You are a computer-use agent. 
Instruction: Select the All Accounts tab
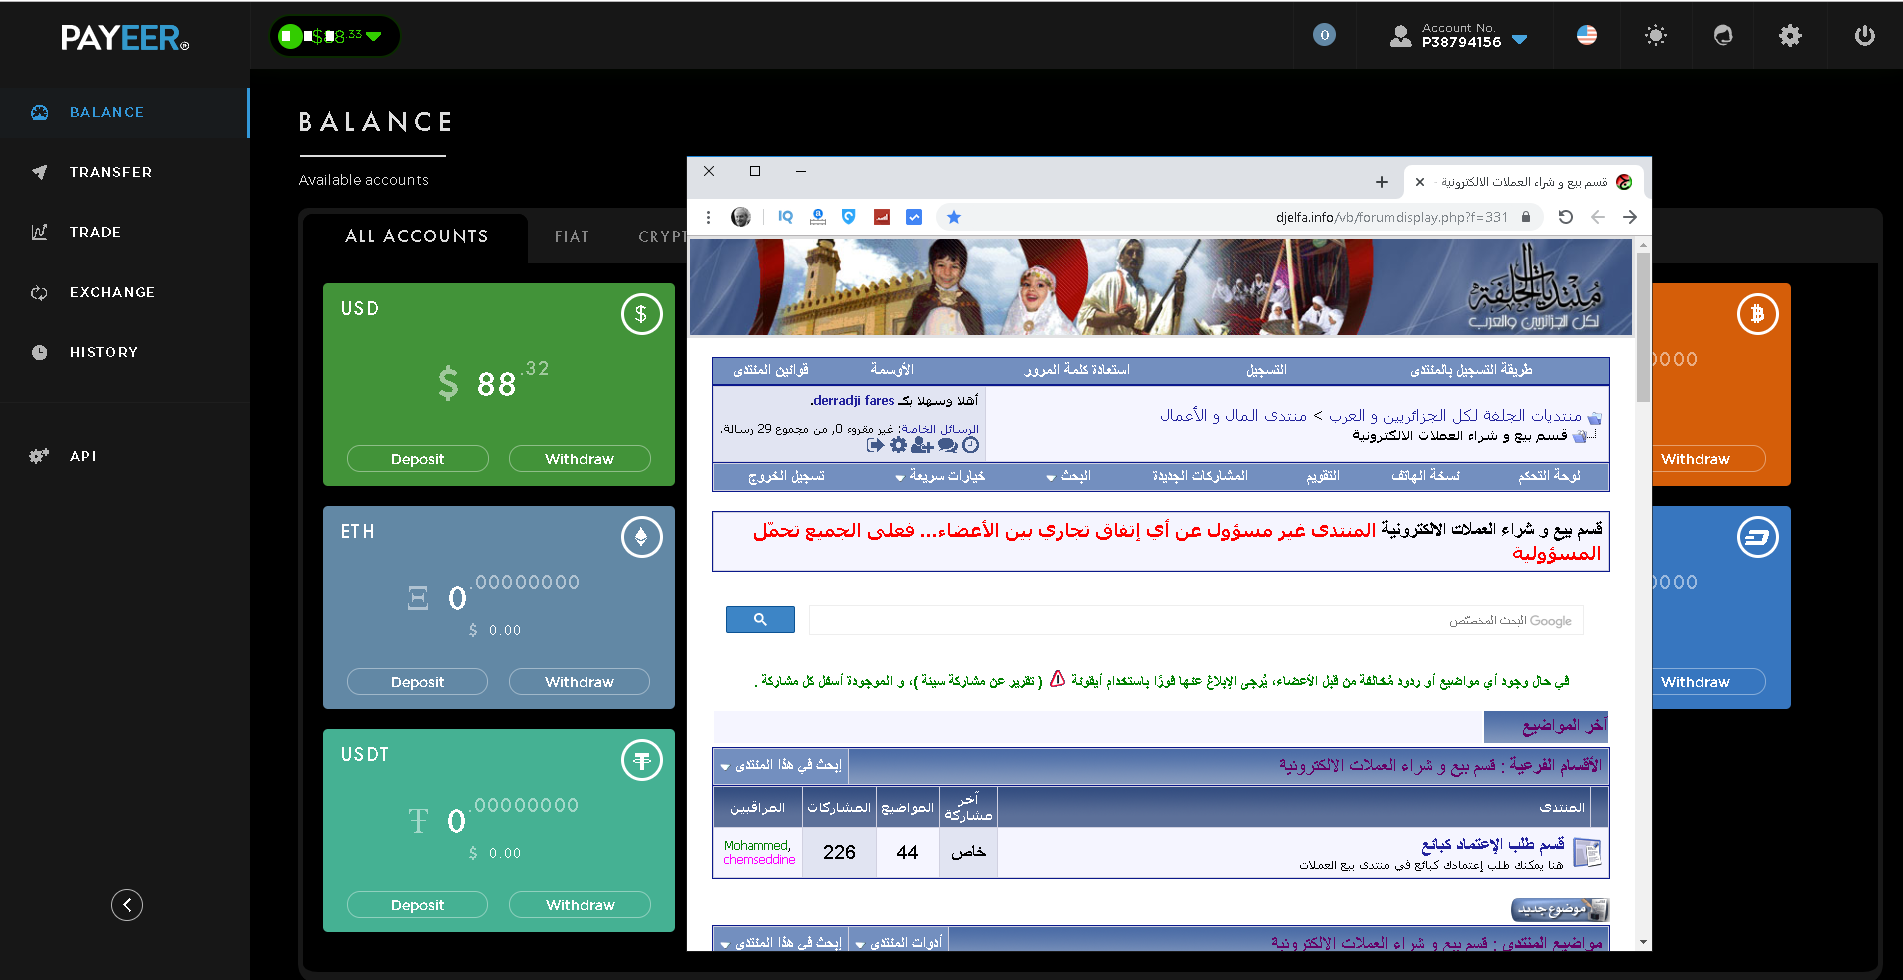(x=416, y=237)
